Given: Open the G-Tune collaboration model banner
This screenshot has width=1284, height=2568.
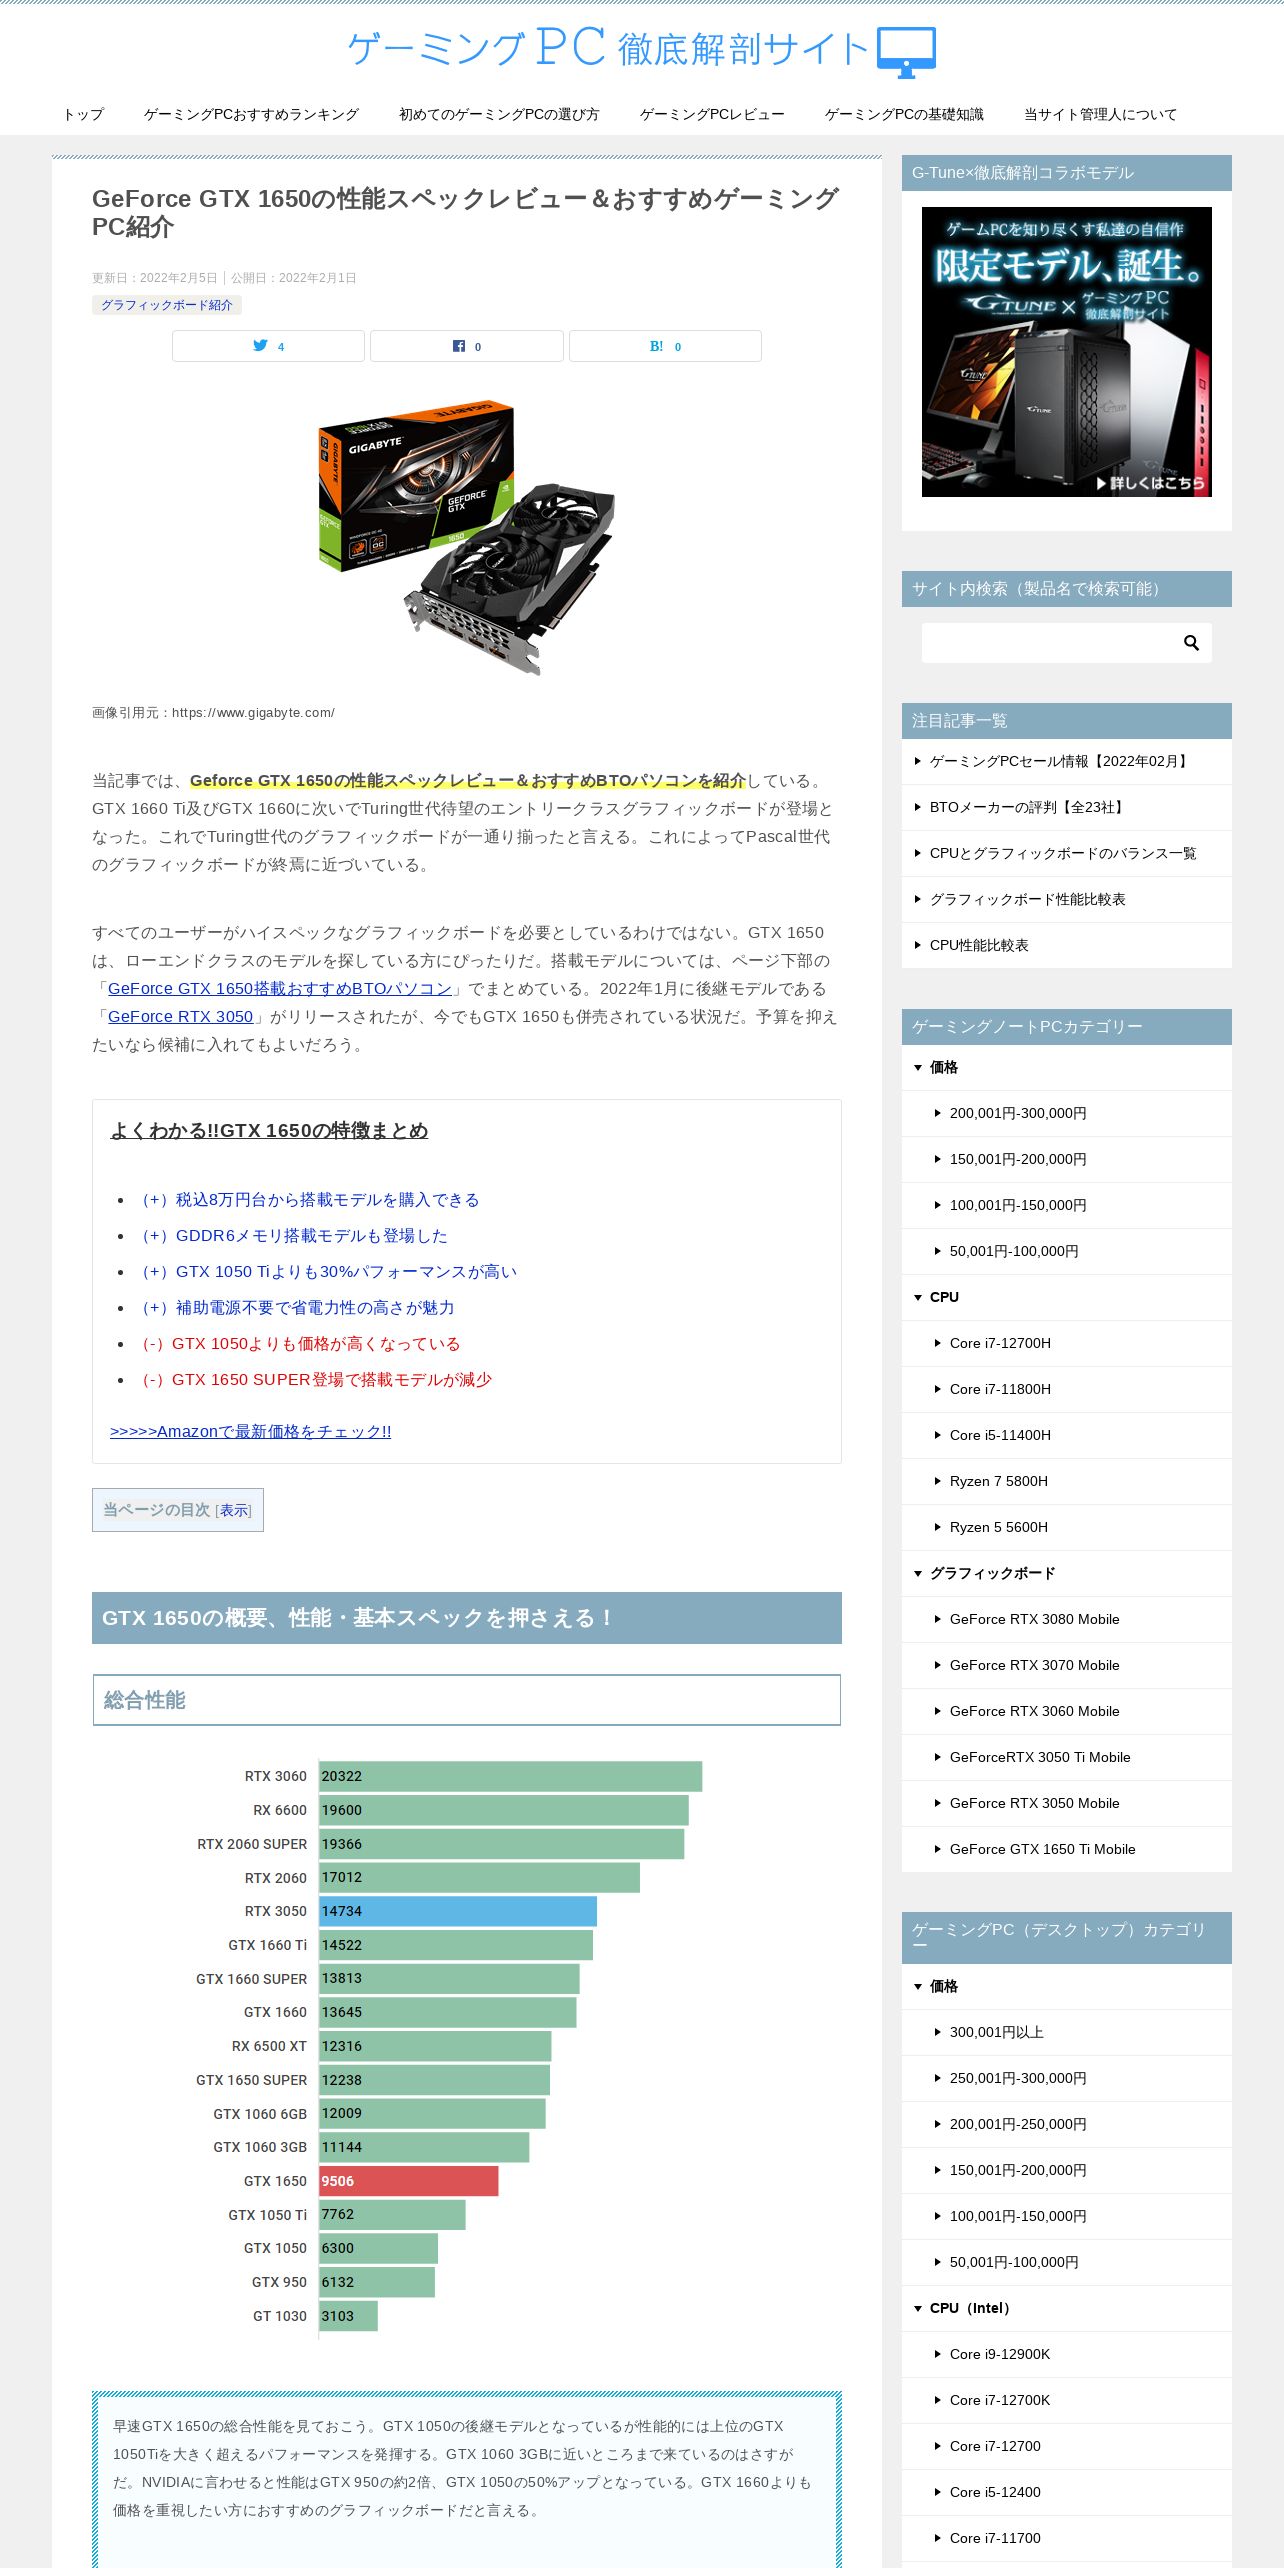Looking at the screenshot, I should 1067,352.
